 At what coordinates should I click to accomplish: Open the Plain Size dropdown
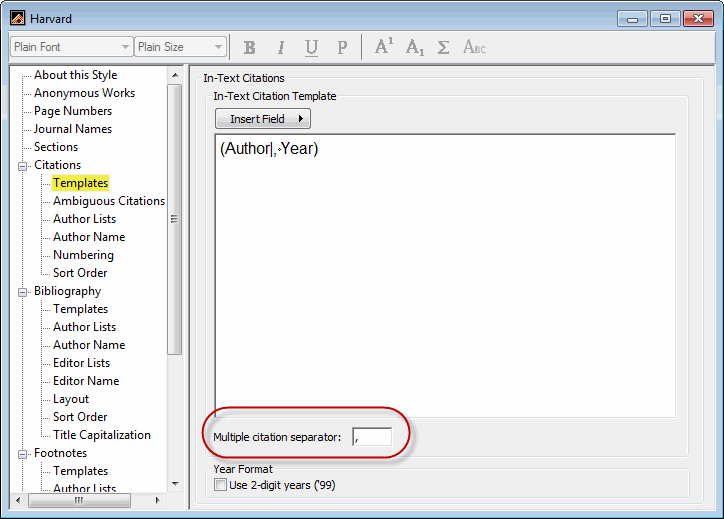[x=181, y=47]
